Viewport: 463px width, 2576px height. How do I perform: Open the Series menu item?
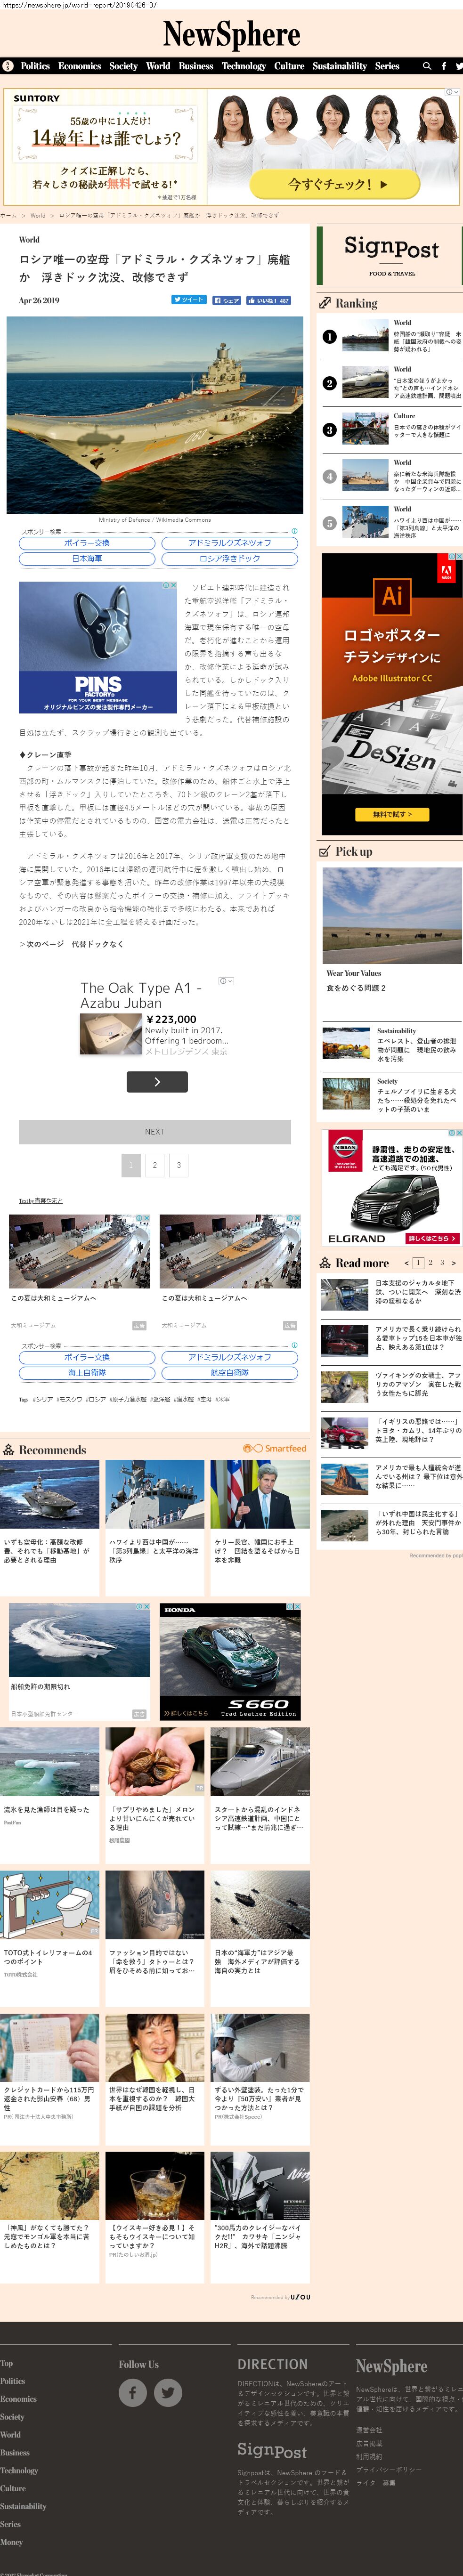pyautogui.click(x=387, y=66)
